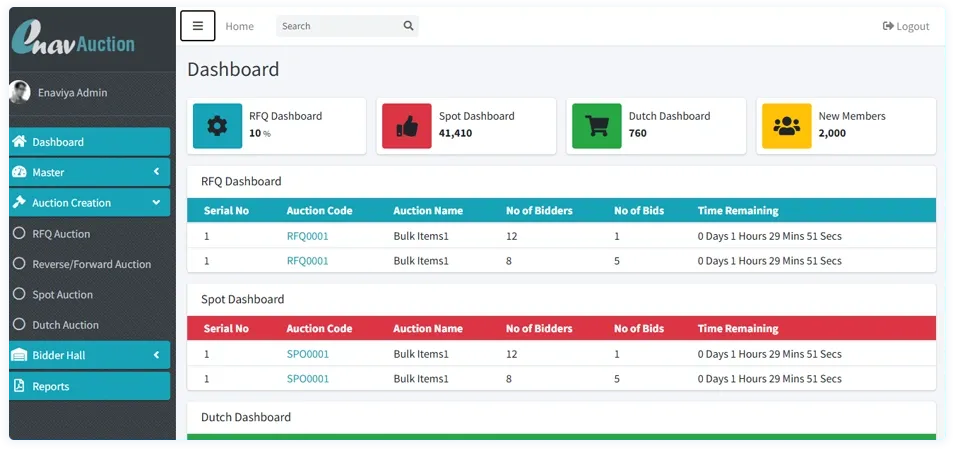Select the Reverse/Forward Auction circle marker

[19, 264]
